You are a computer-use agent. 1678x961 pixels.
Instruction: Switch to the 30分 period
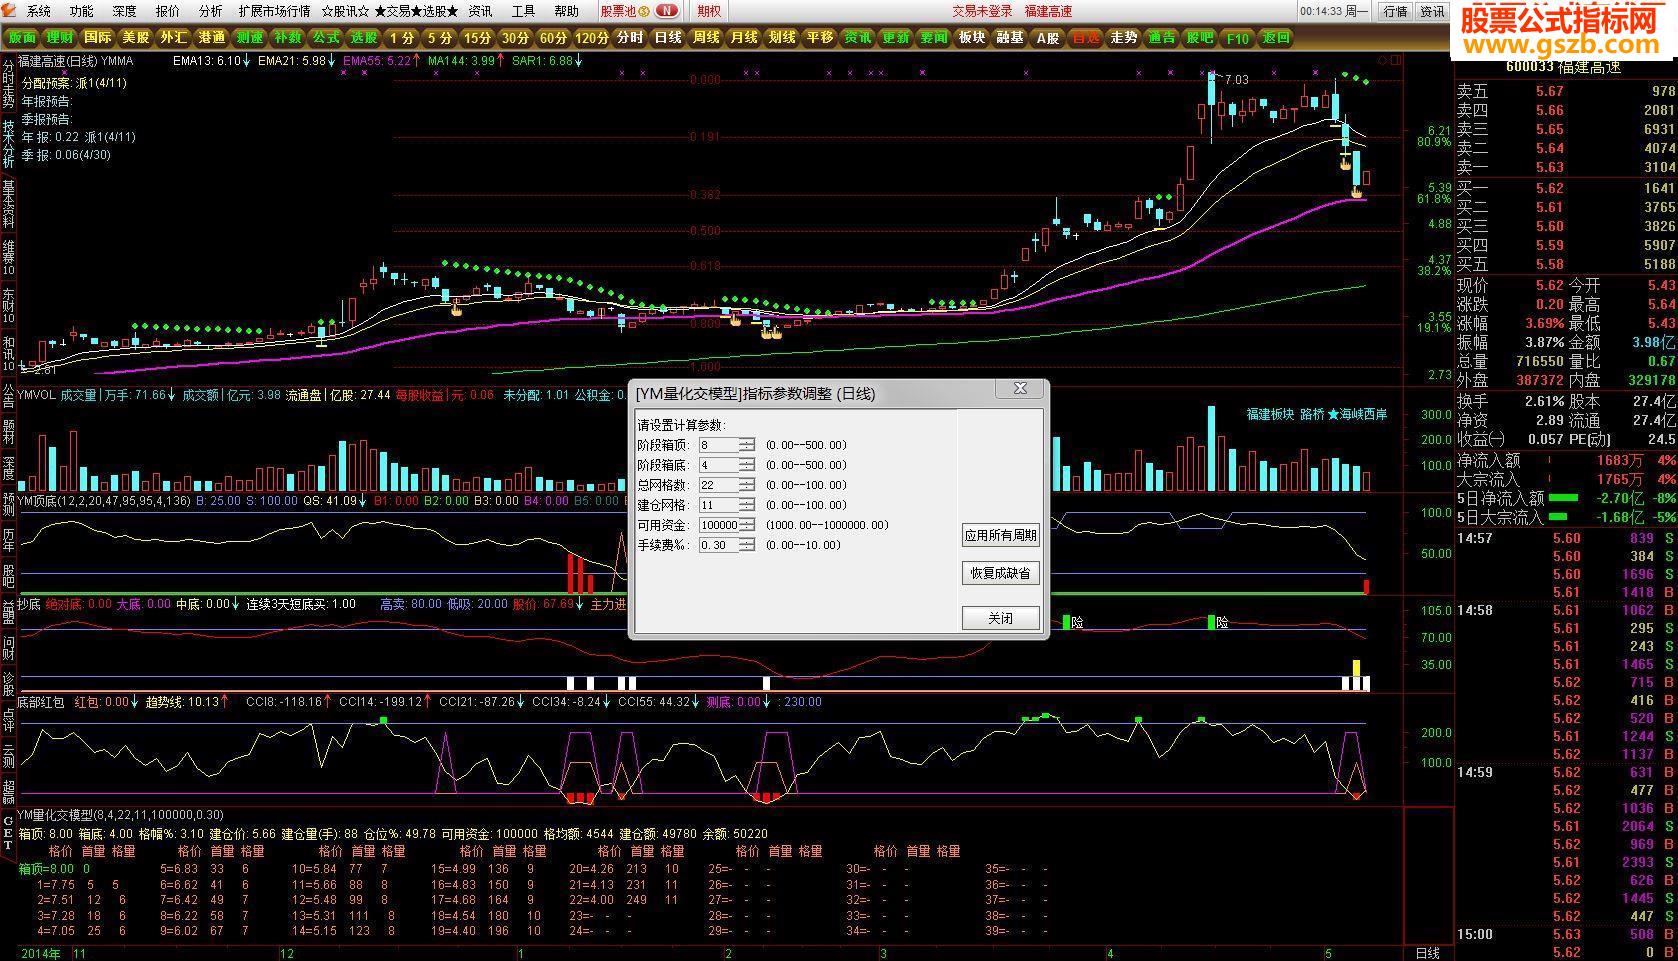point(516,38)
